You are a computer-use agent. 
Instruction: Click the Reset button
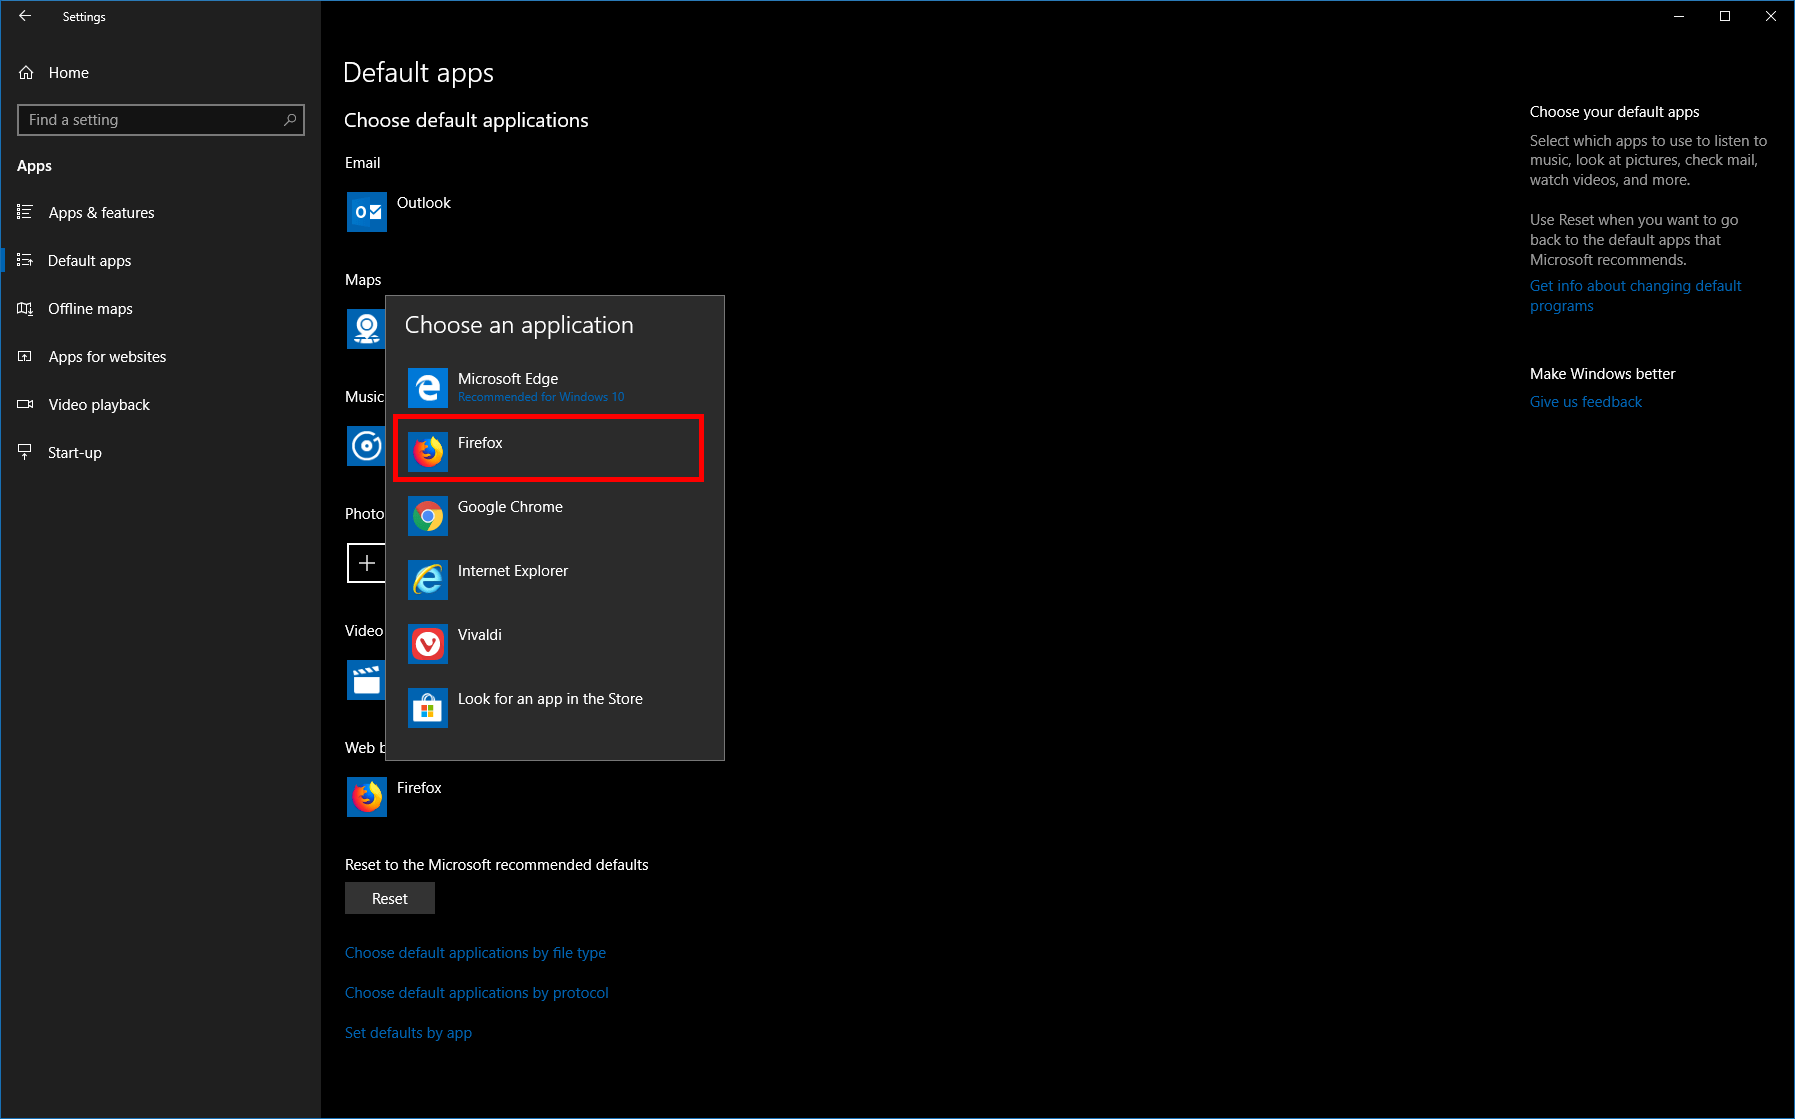pyautogui.click(x=390, y=898)
